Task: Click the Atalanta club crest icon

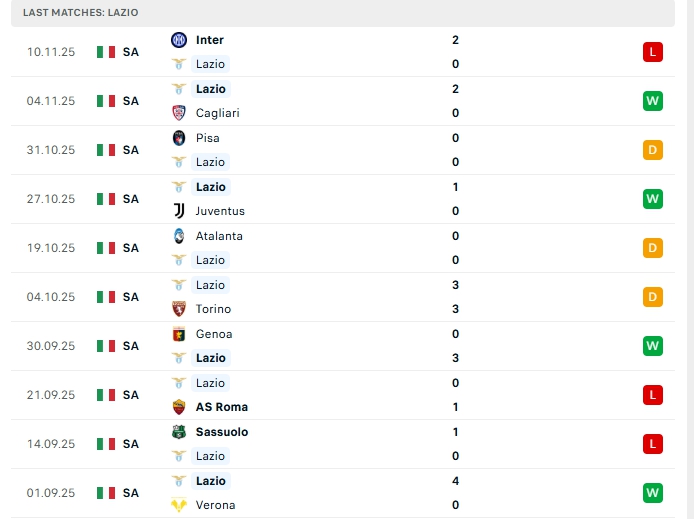Action: (x=179, y=236)
